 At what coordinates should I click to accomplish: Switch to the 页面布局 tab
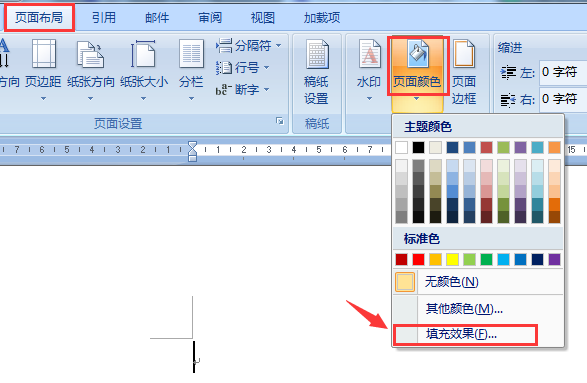[x=39, y=18]
